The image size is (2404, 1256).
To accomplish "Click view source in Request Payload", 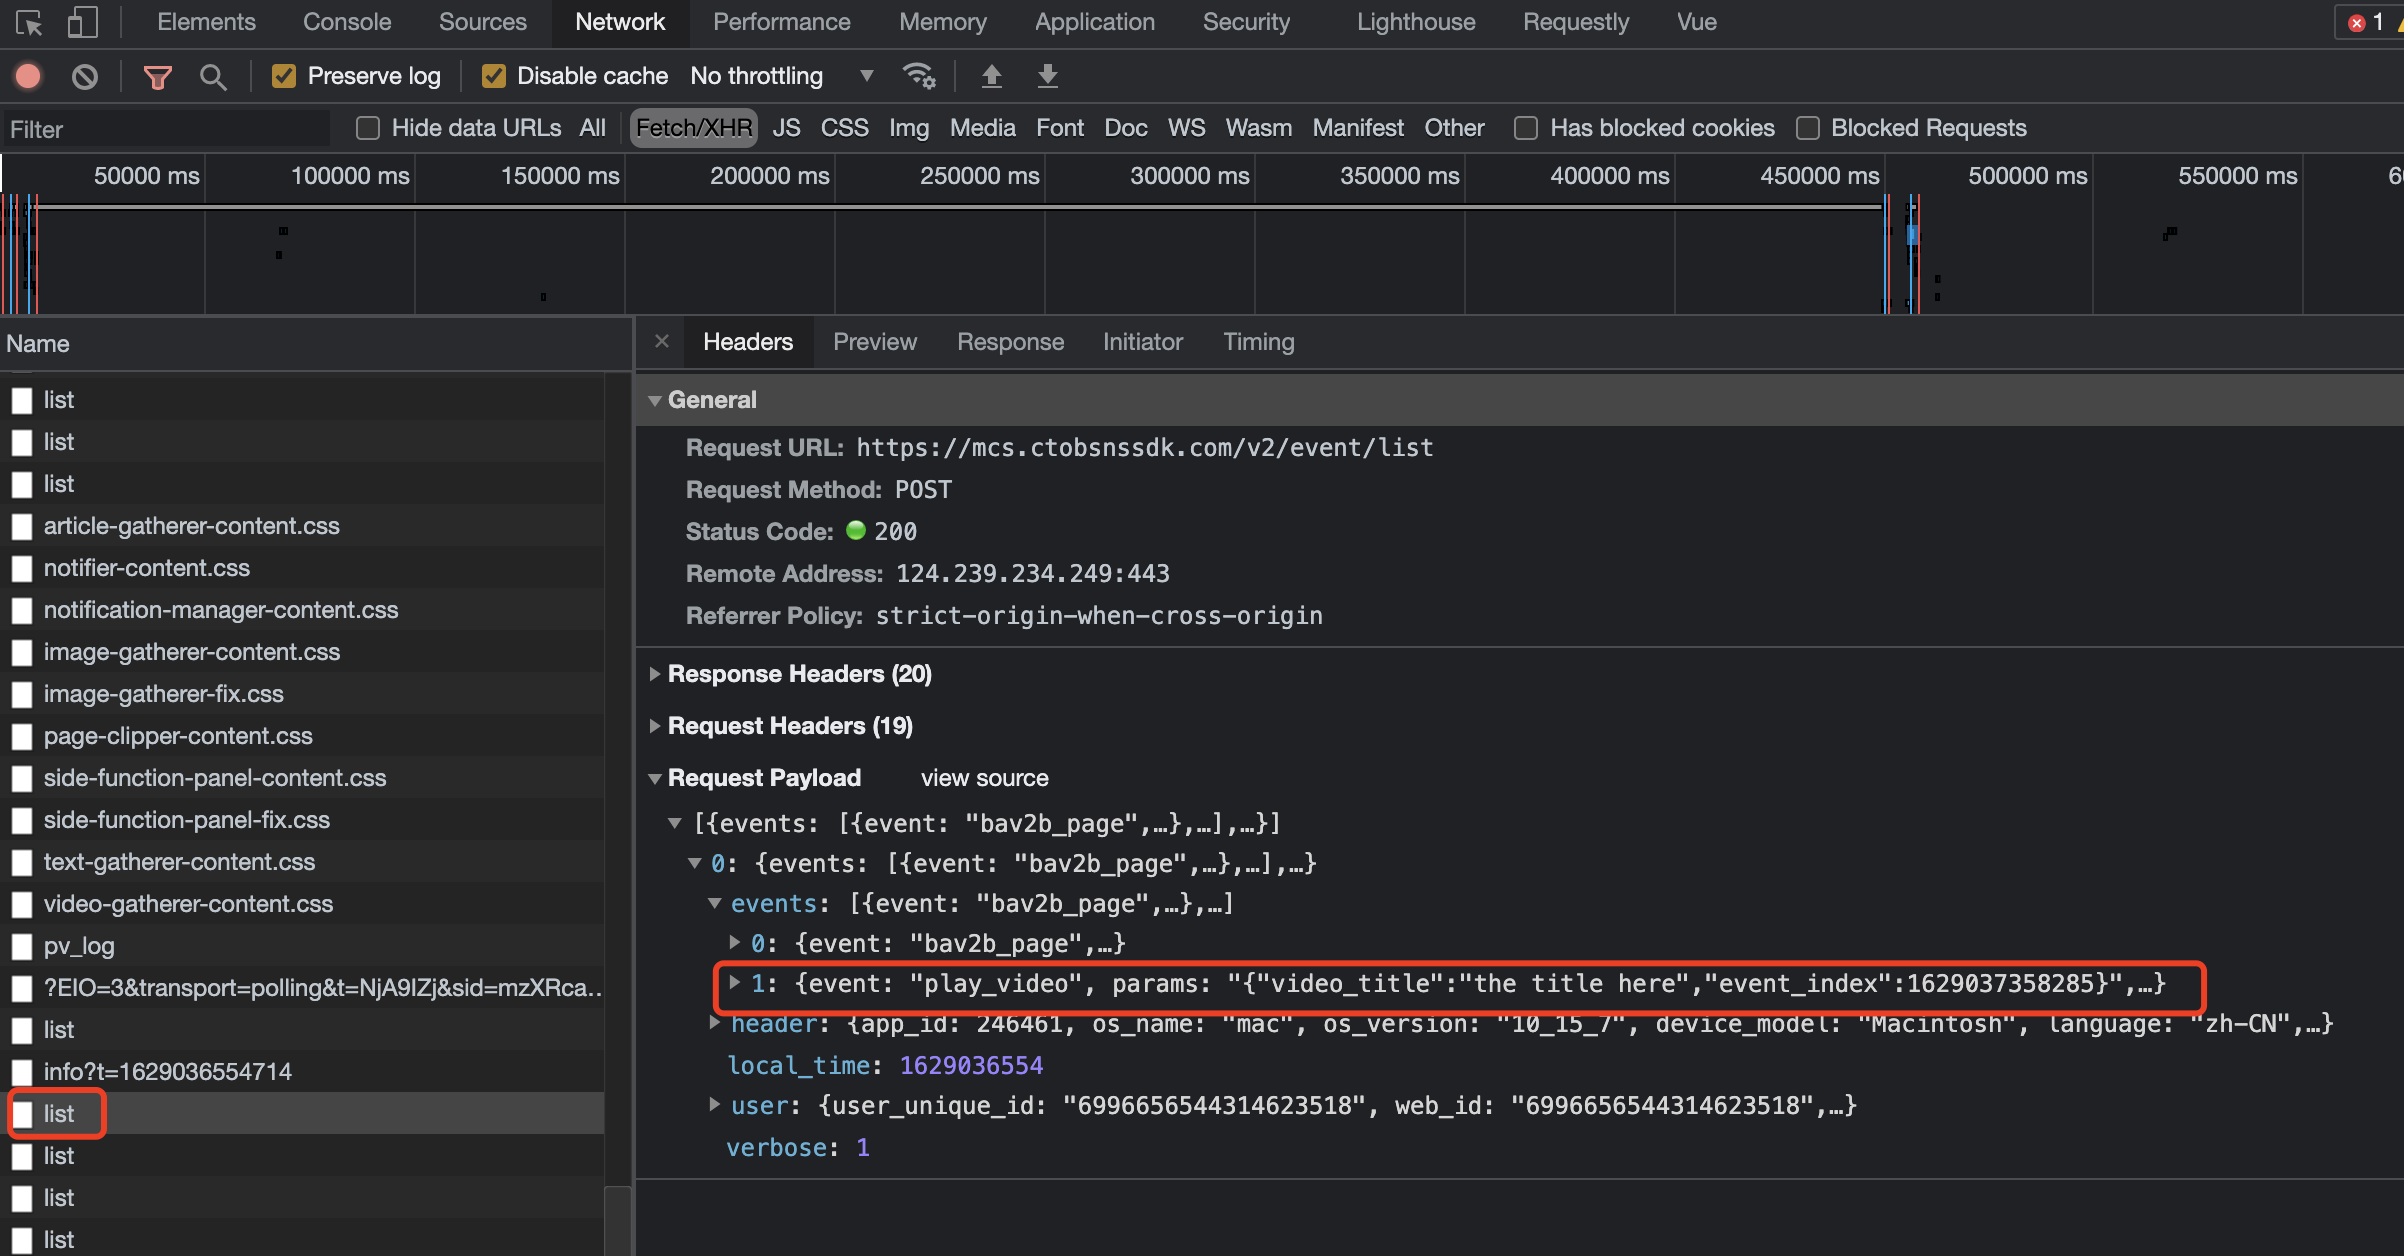I will coord(984,778).
